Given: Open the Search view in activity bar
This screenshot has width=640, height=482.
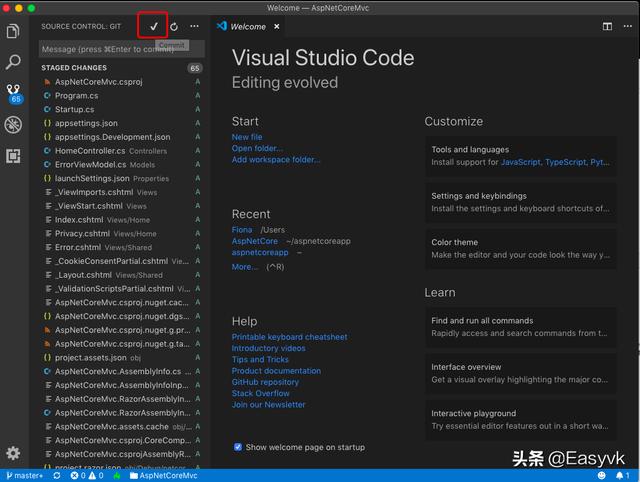Looking at the screenshot, I should pyautogui.click(x=13, y=62).
